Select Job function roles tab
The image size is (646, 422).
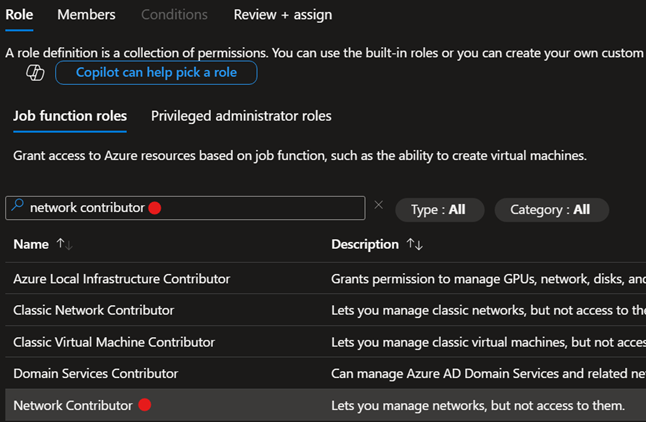[70, 116]
